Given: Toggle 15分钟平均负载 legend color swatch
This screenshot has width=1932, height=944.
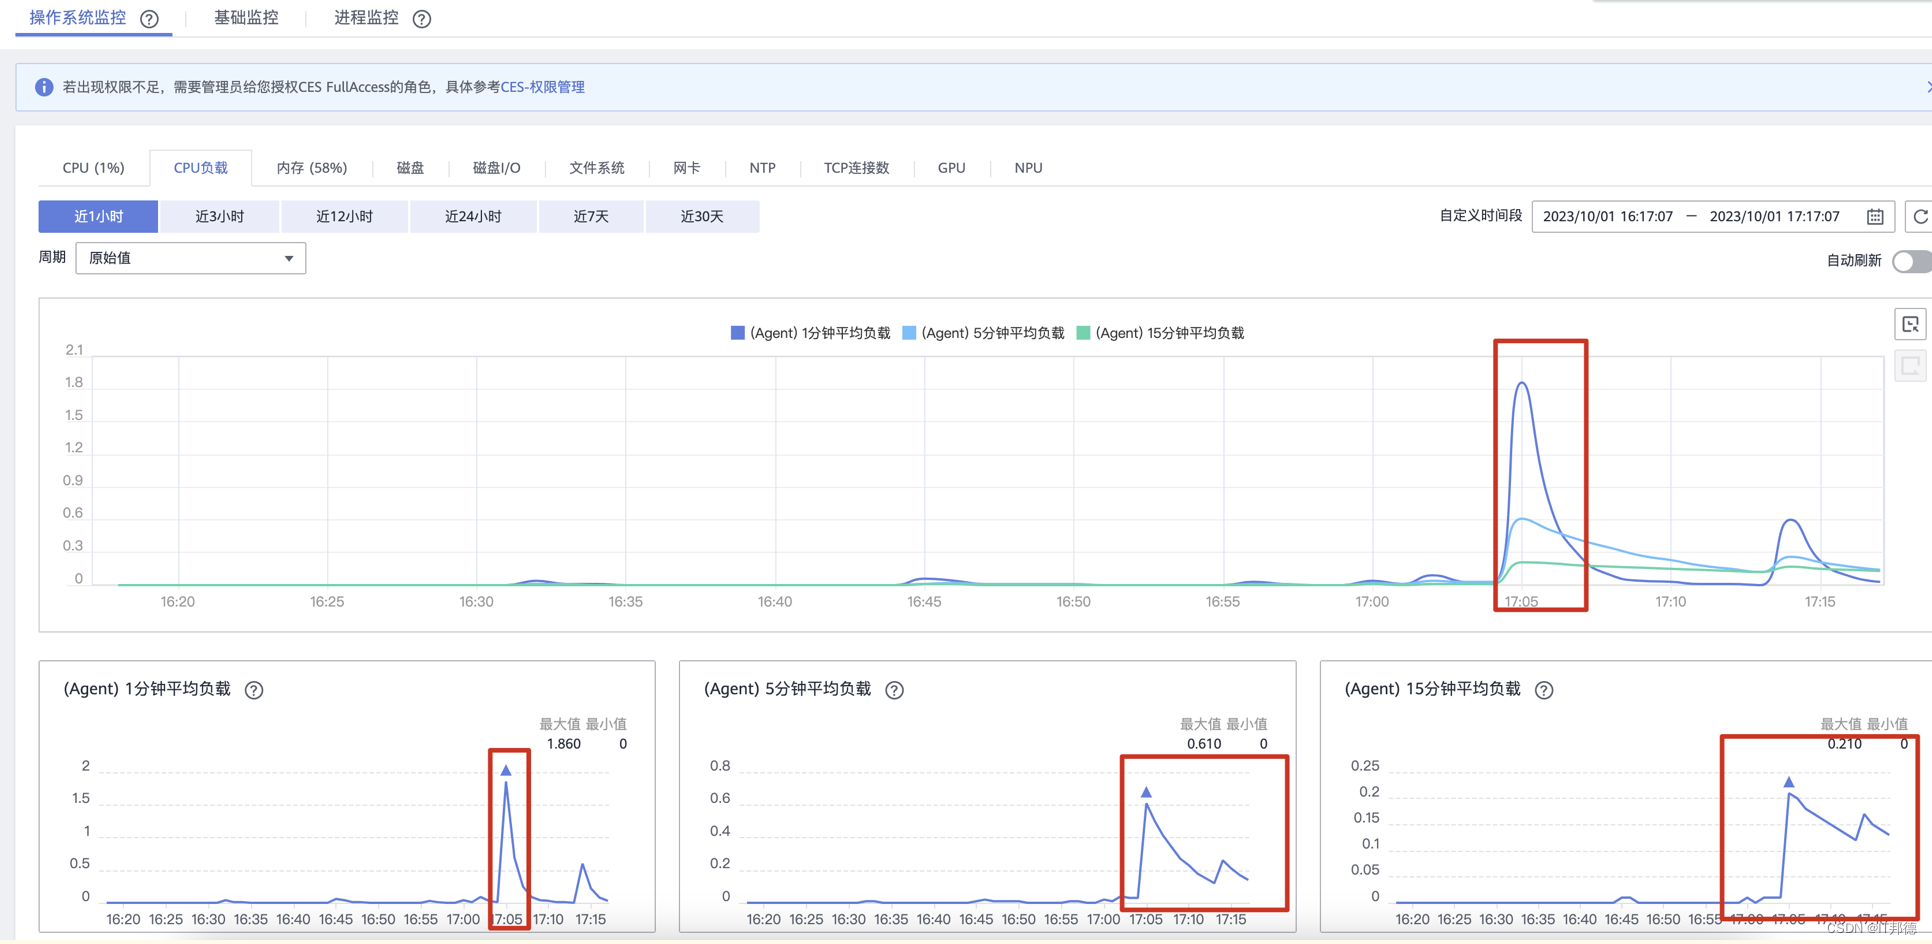Looking at the screenshot, I should coord(1083,333).
